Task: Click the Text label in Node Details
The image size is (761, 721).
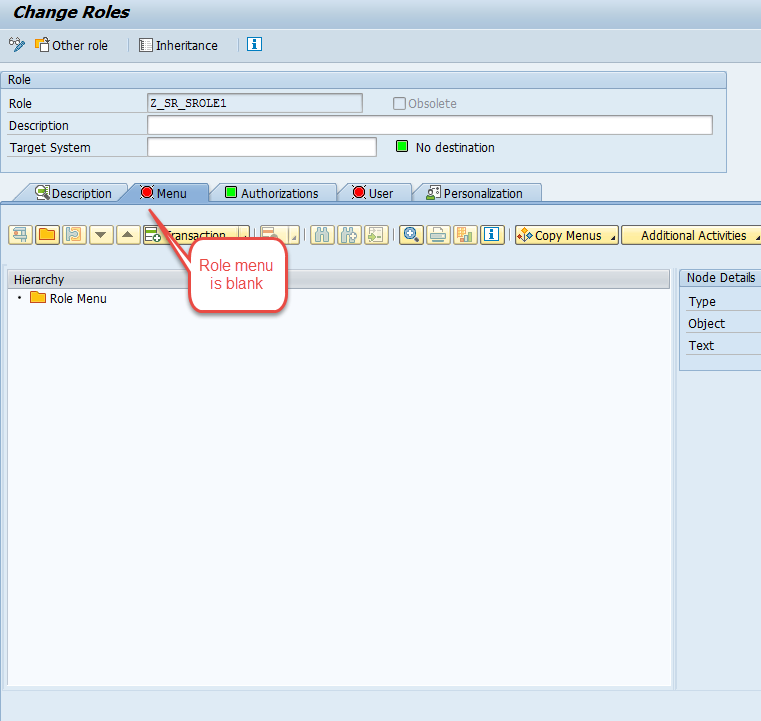Action: coord(701,345)
